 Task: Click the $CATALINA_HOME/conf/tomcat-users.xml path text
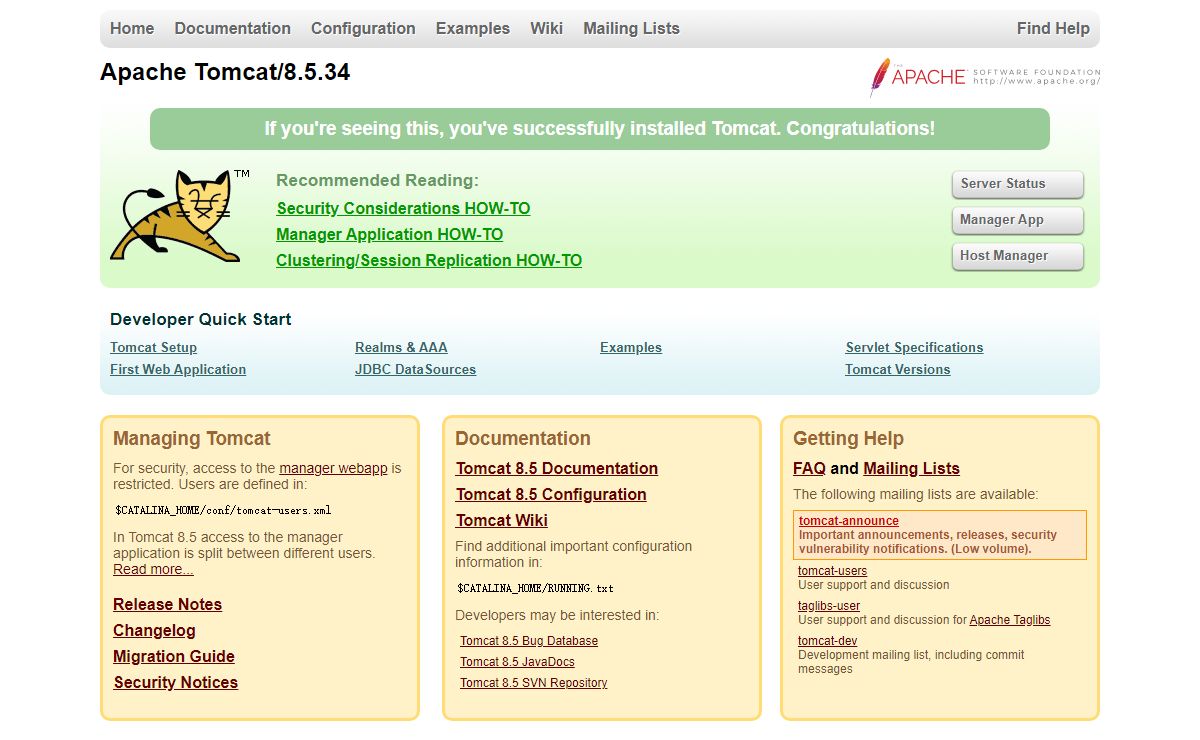tap(223, 510)
